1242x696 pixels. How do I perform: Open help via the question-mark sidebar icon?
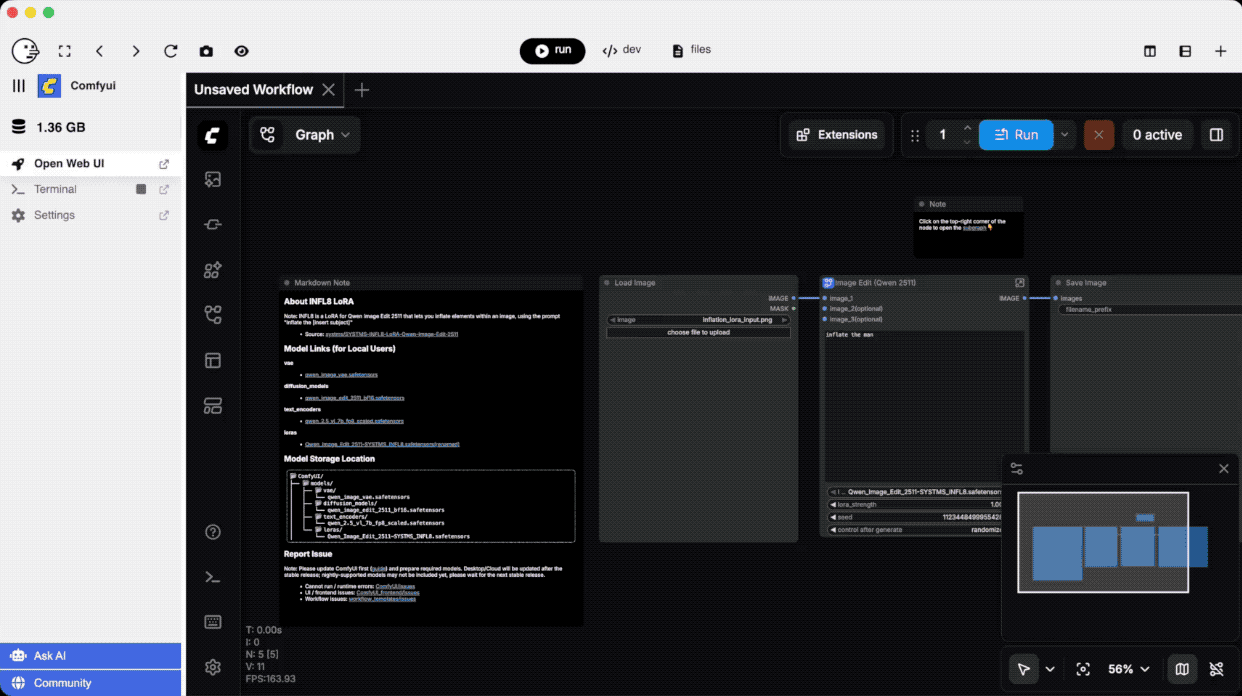(x=212, y=532)
